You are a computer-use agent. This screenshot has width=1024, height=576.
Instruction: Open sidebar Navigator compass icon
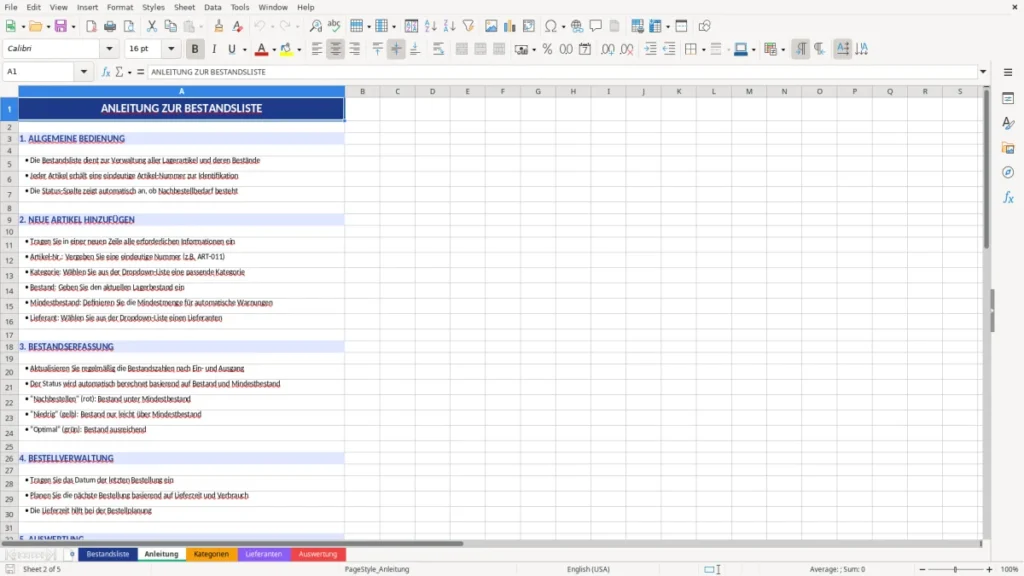click(x=1008, y=172)
